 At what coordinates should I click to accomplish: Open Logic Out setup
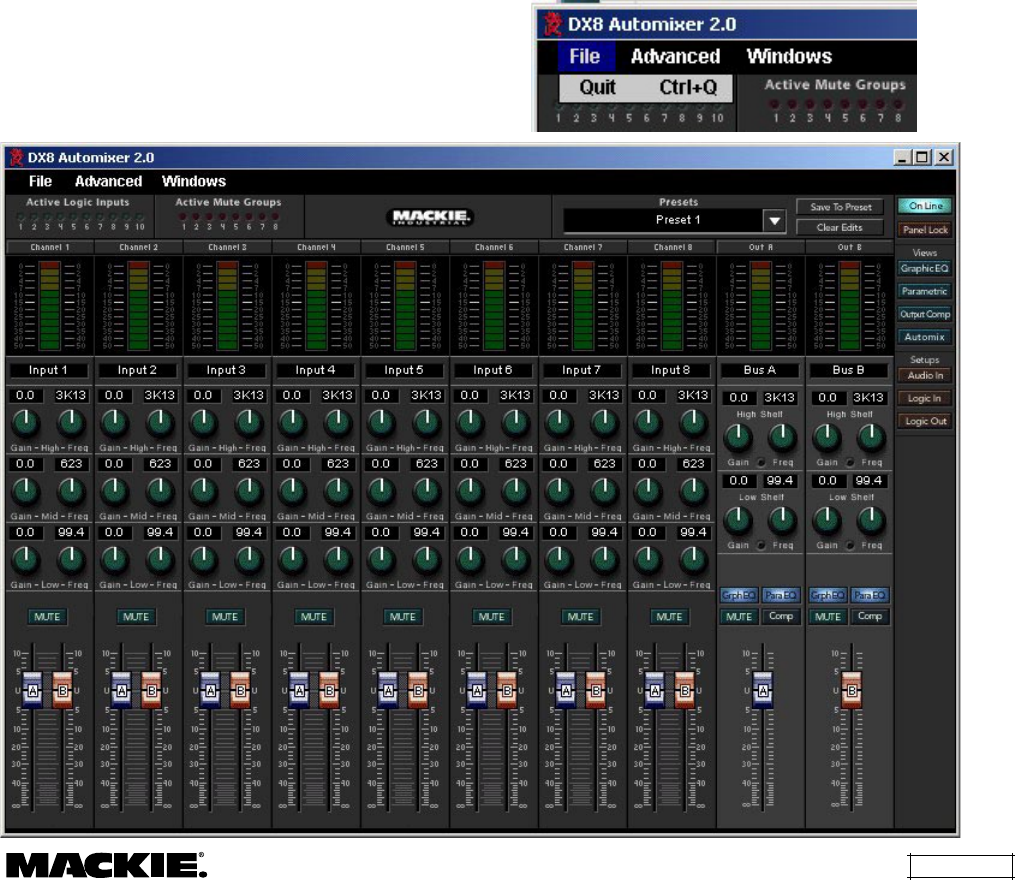coord(924,421)
